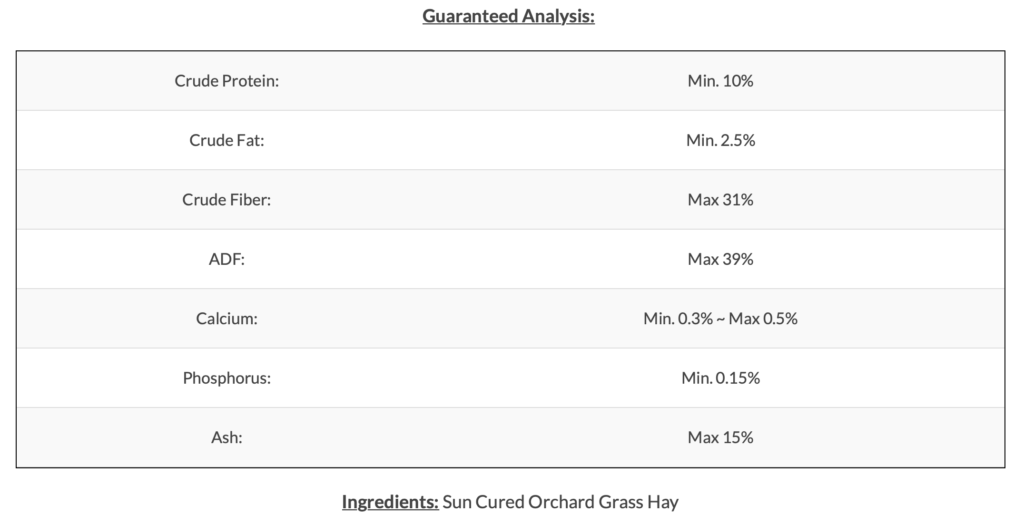Screen dimensions: 1024x523
Task: Click the Sun Cured Orchard Grass Hay text
Action: pos(560,502)
